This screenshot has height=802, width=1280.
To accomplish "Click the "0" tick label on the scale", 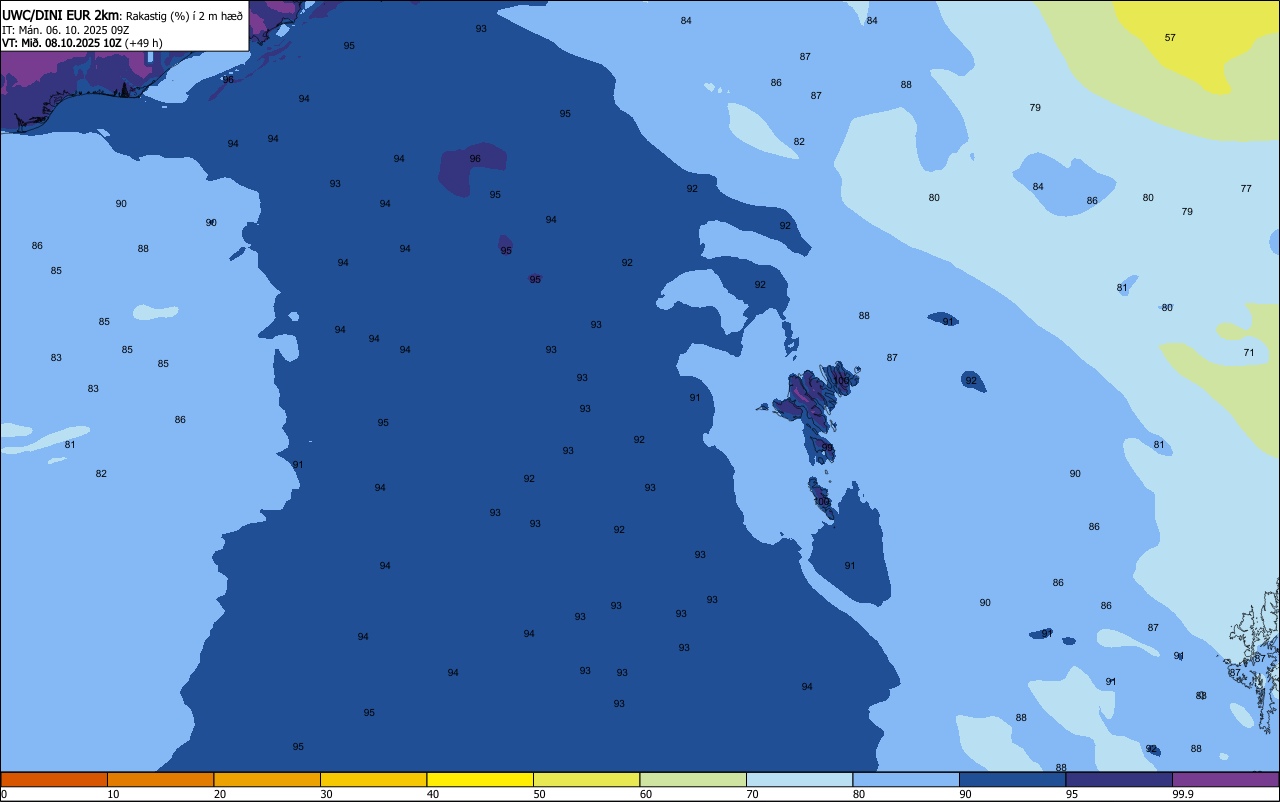I will tap(4, 794).
